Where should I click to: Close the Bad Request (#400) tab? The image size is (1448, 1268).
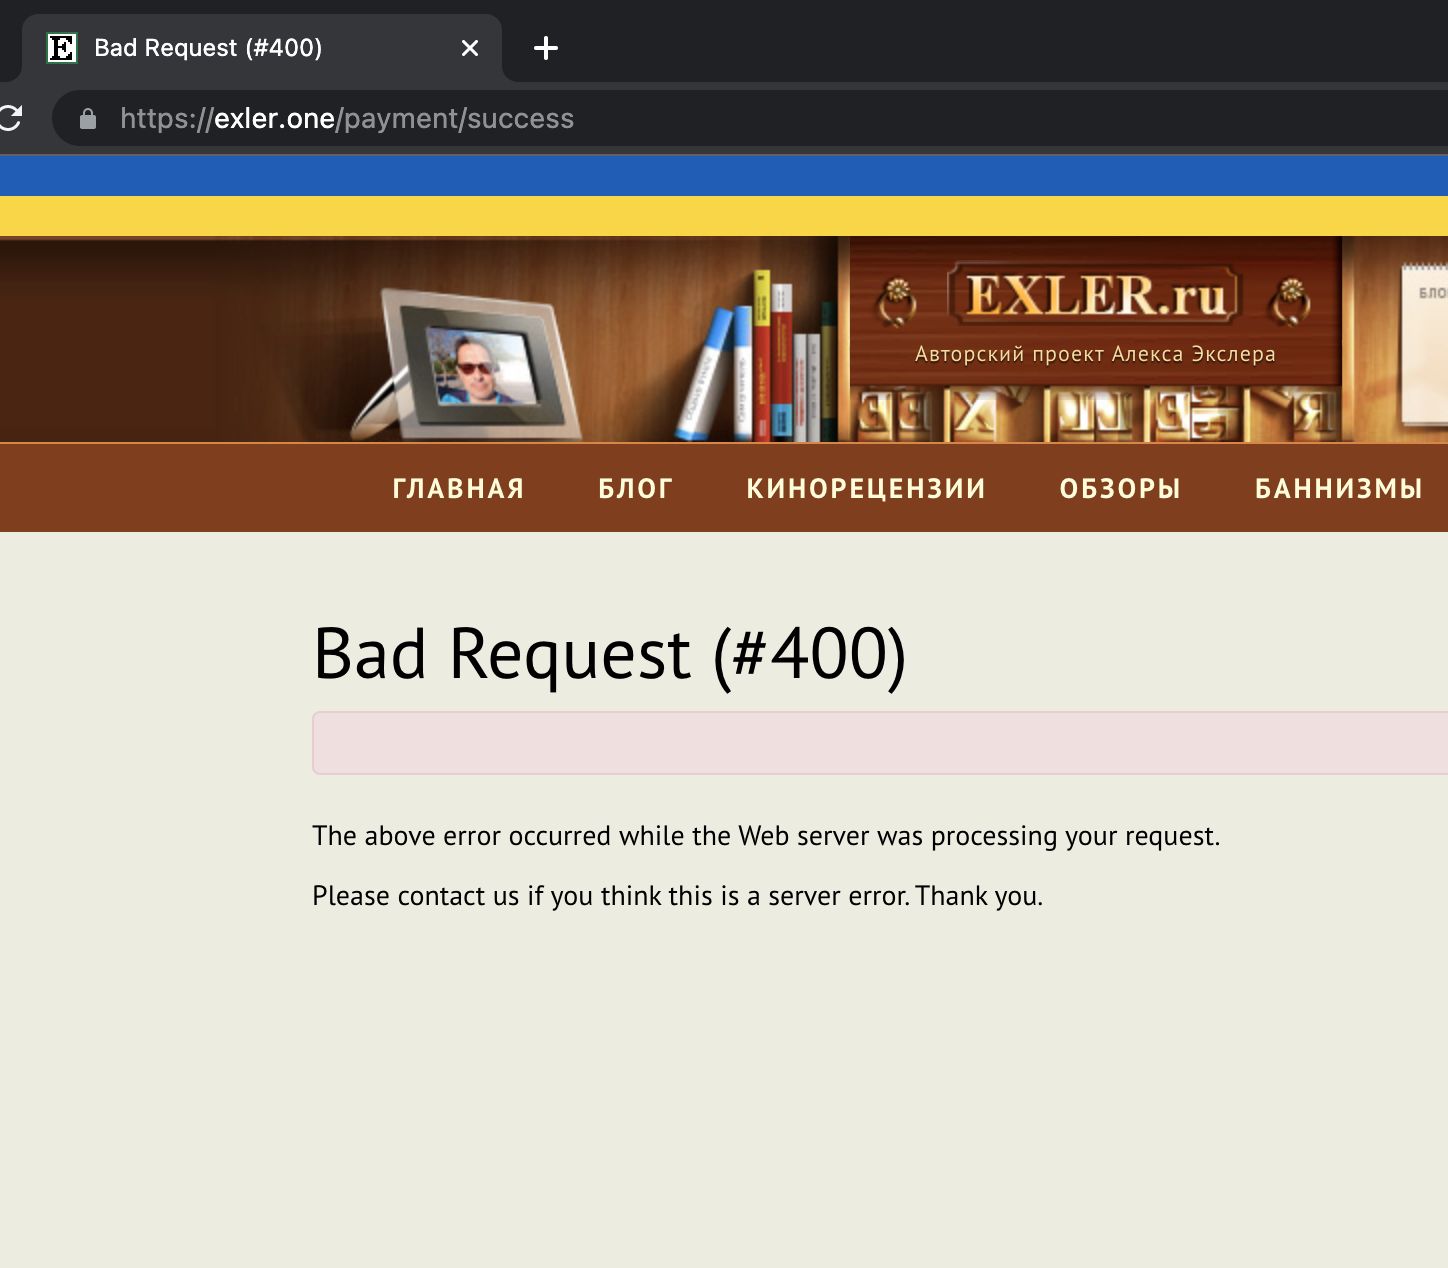[x=470, y=48]
